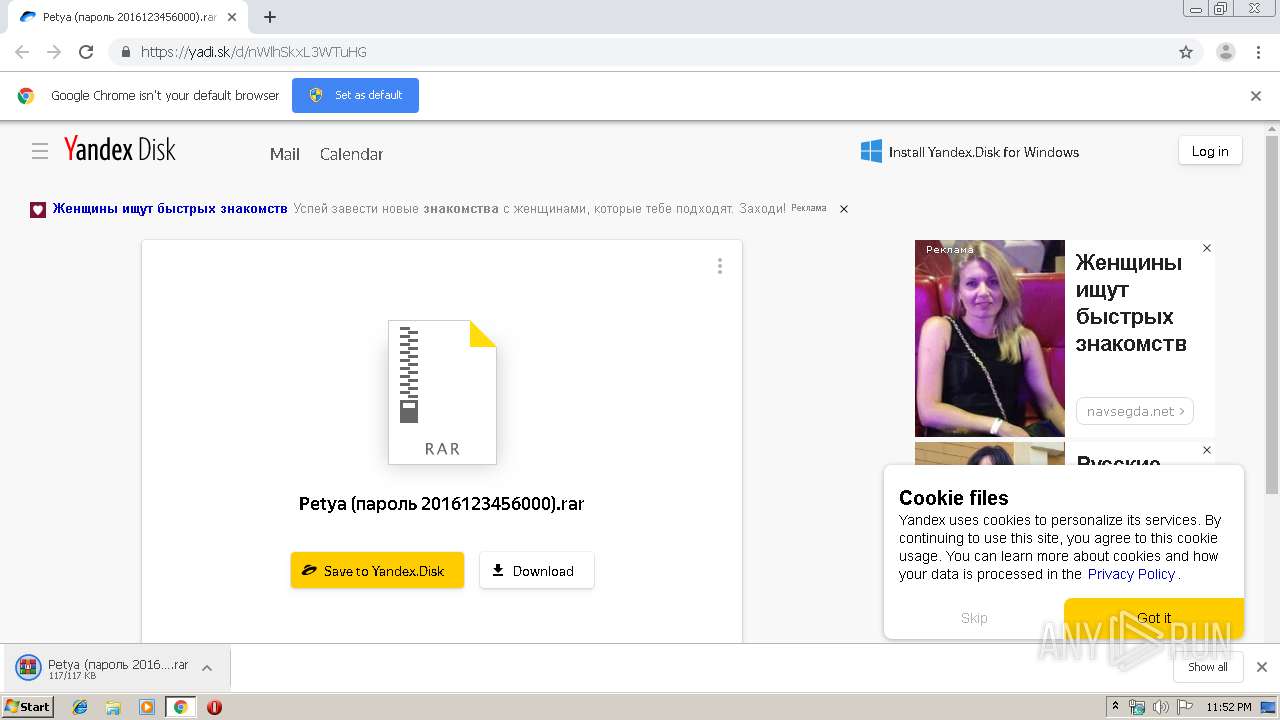Open the Chrome three-dot menu

pos(1258,52)
